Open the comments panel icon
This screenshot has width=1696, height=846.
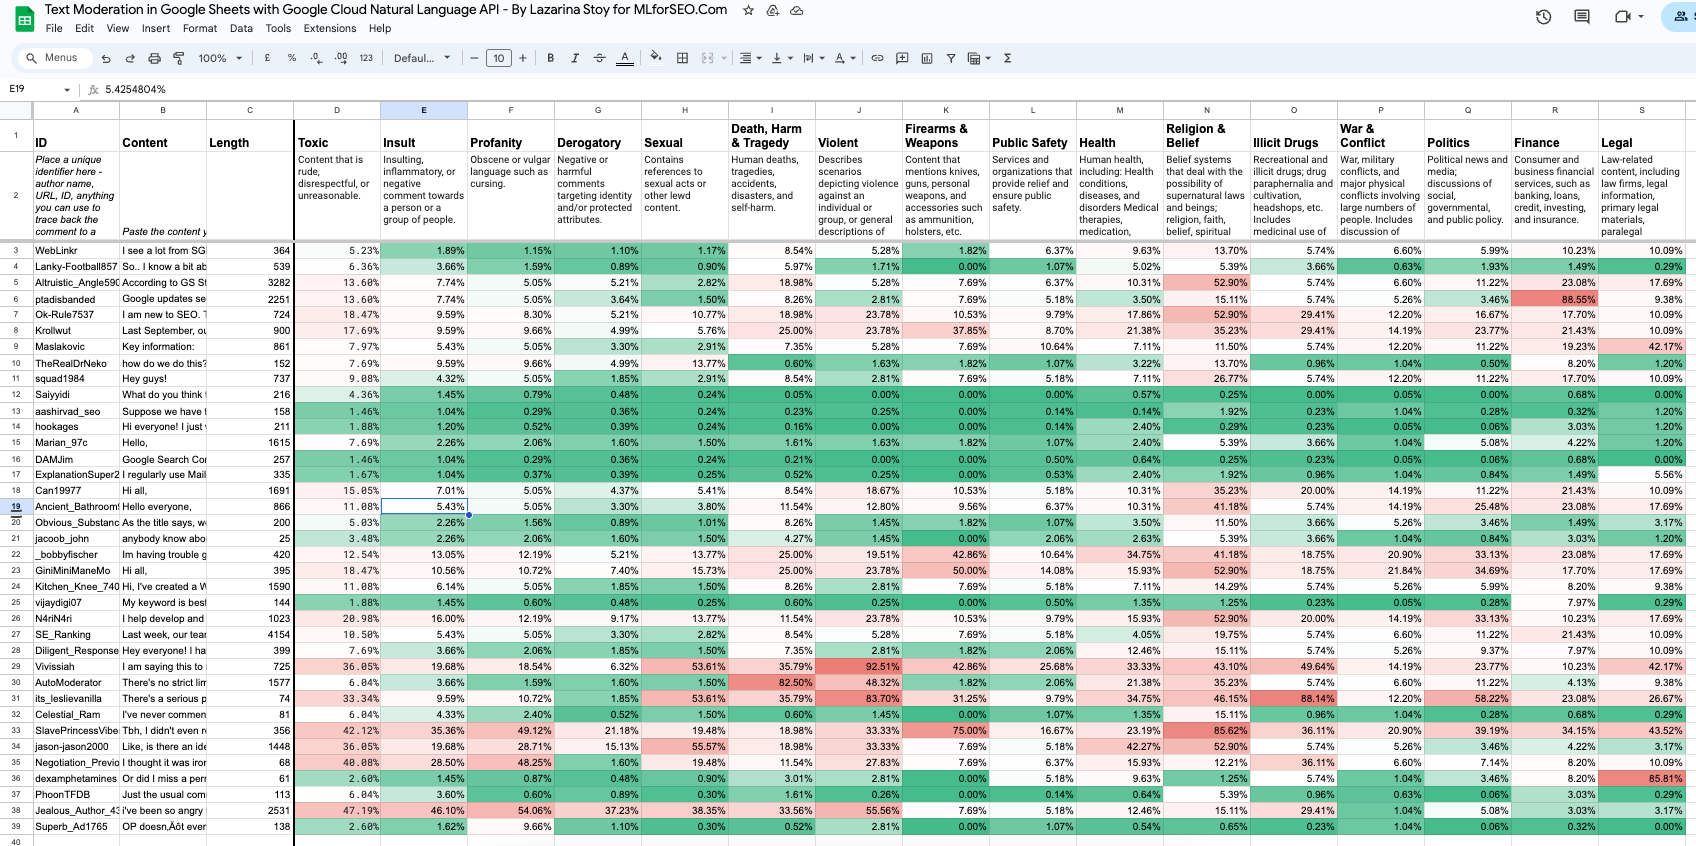coord(1582,17)
